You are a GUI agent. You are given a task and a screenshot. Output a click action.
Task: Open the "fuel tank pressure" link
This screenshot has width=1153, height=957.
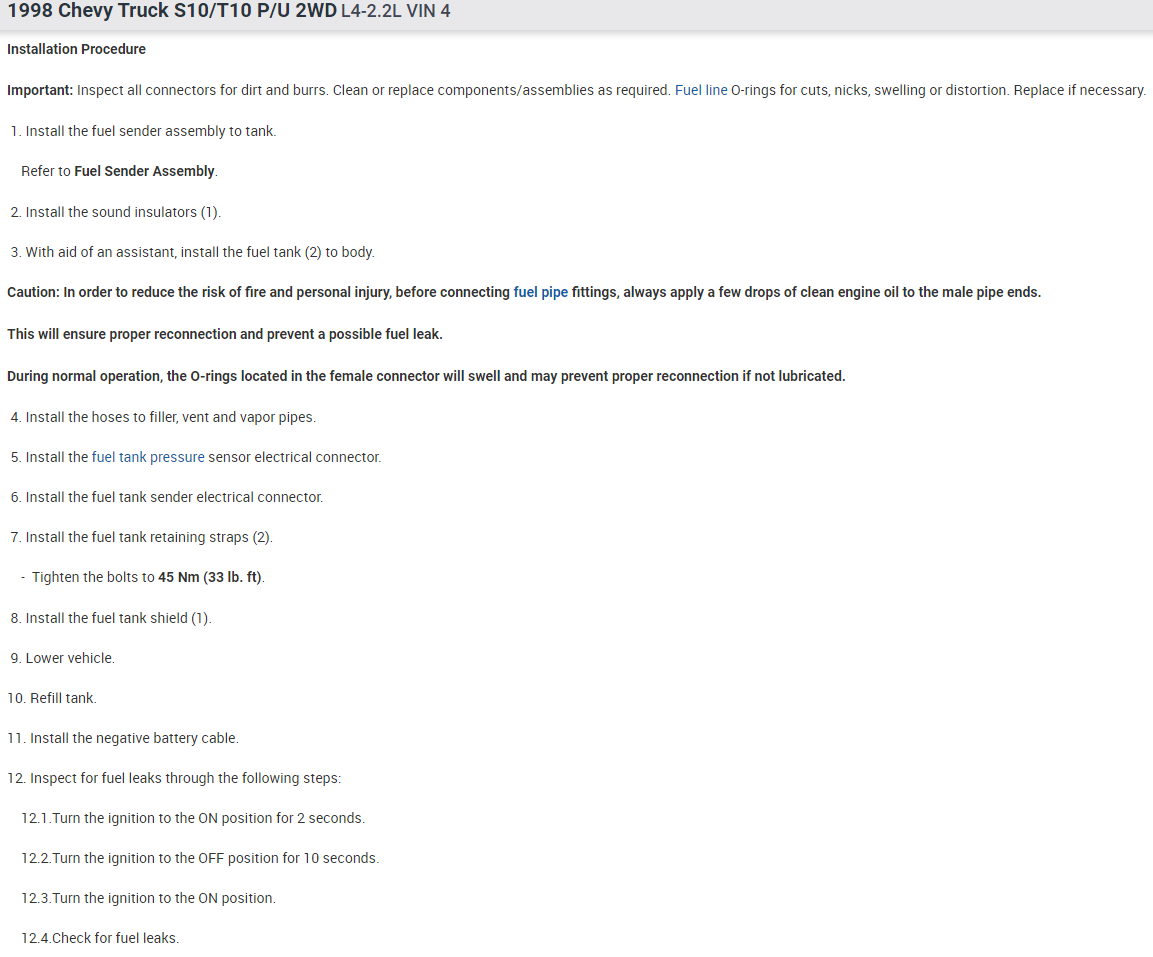tap(148, 458)
